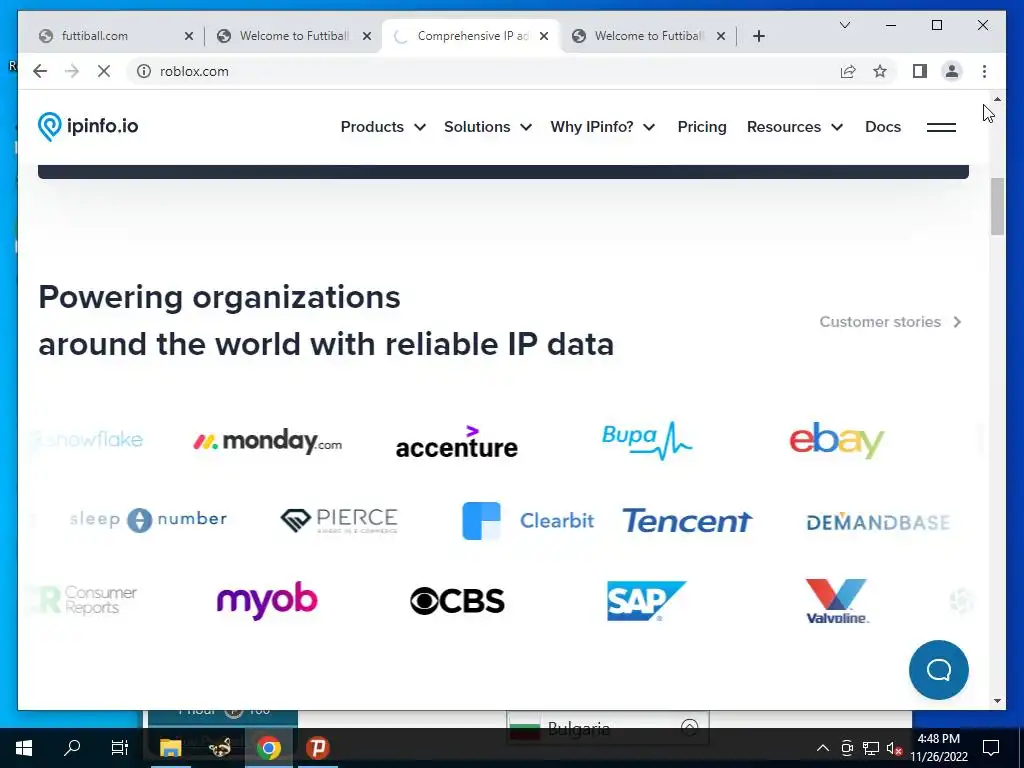Open the raccoon app on the taskbar

pyautogui.click(x=220, y=748)
